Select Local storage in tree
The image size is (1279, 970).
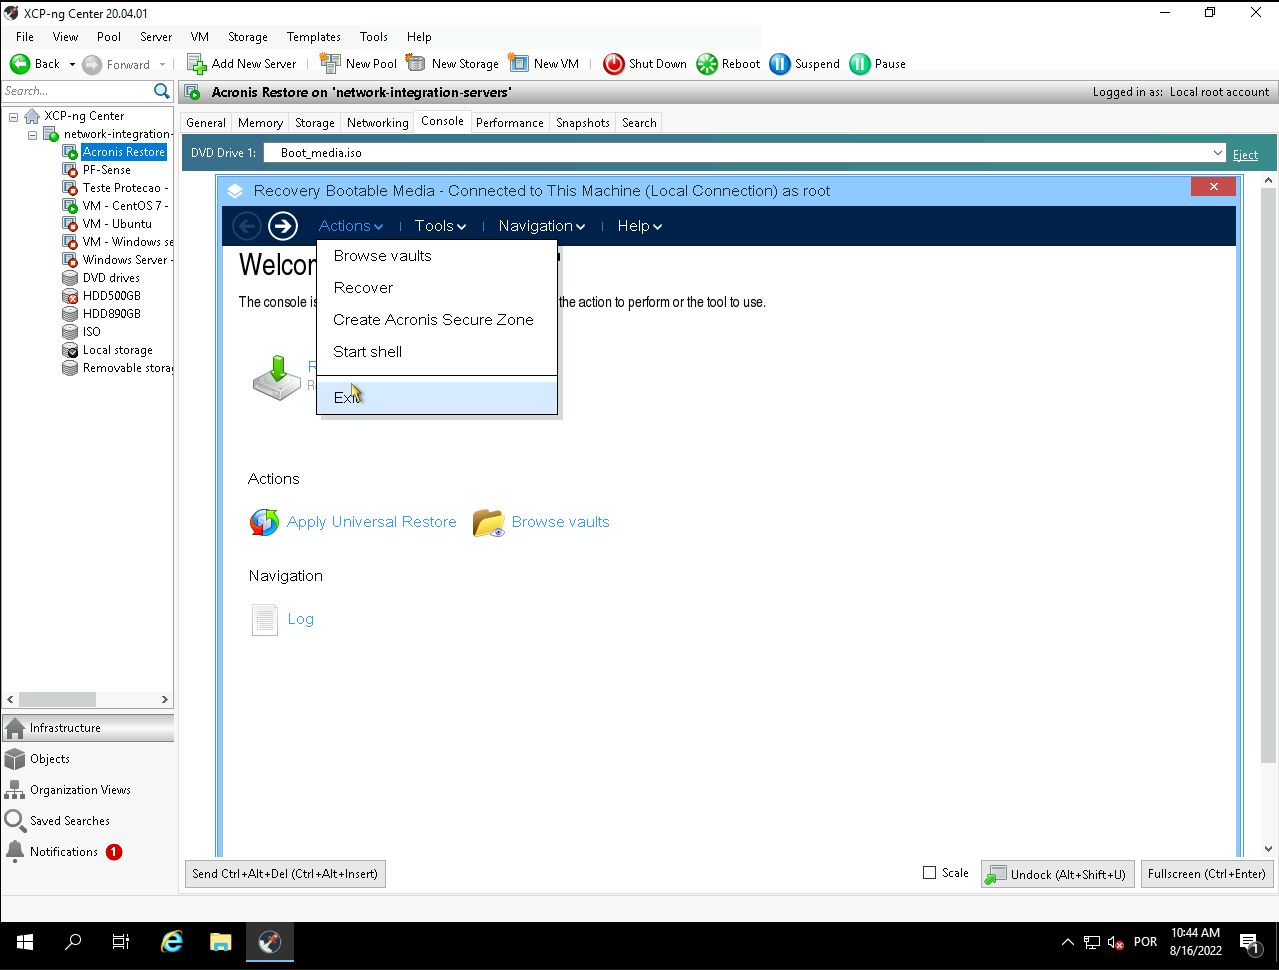click(118, 350)
